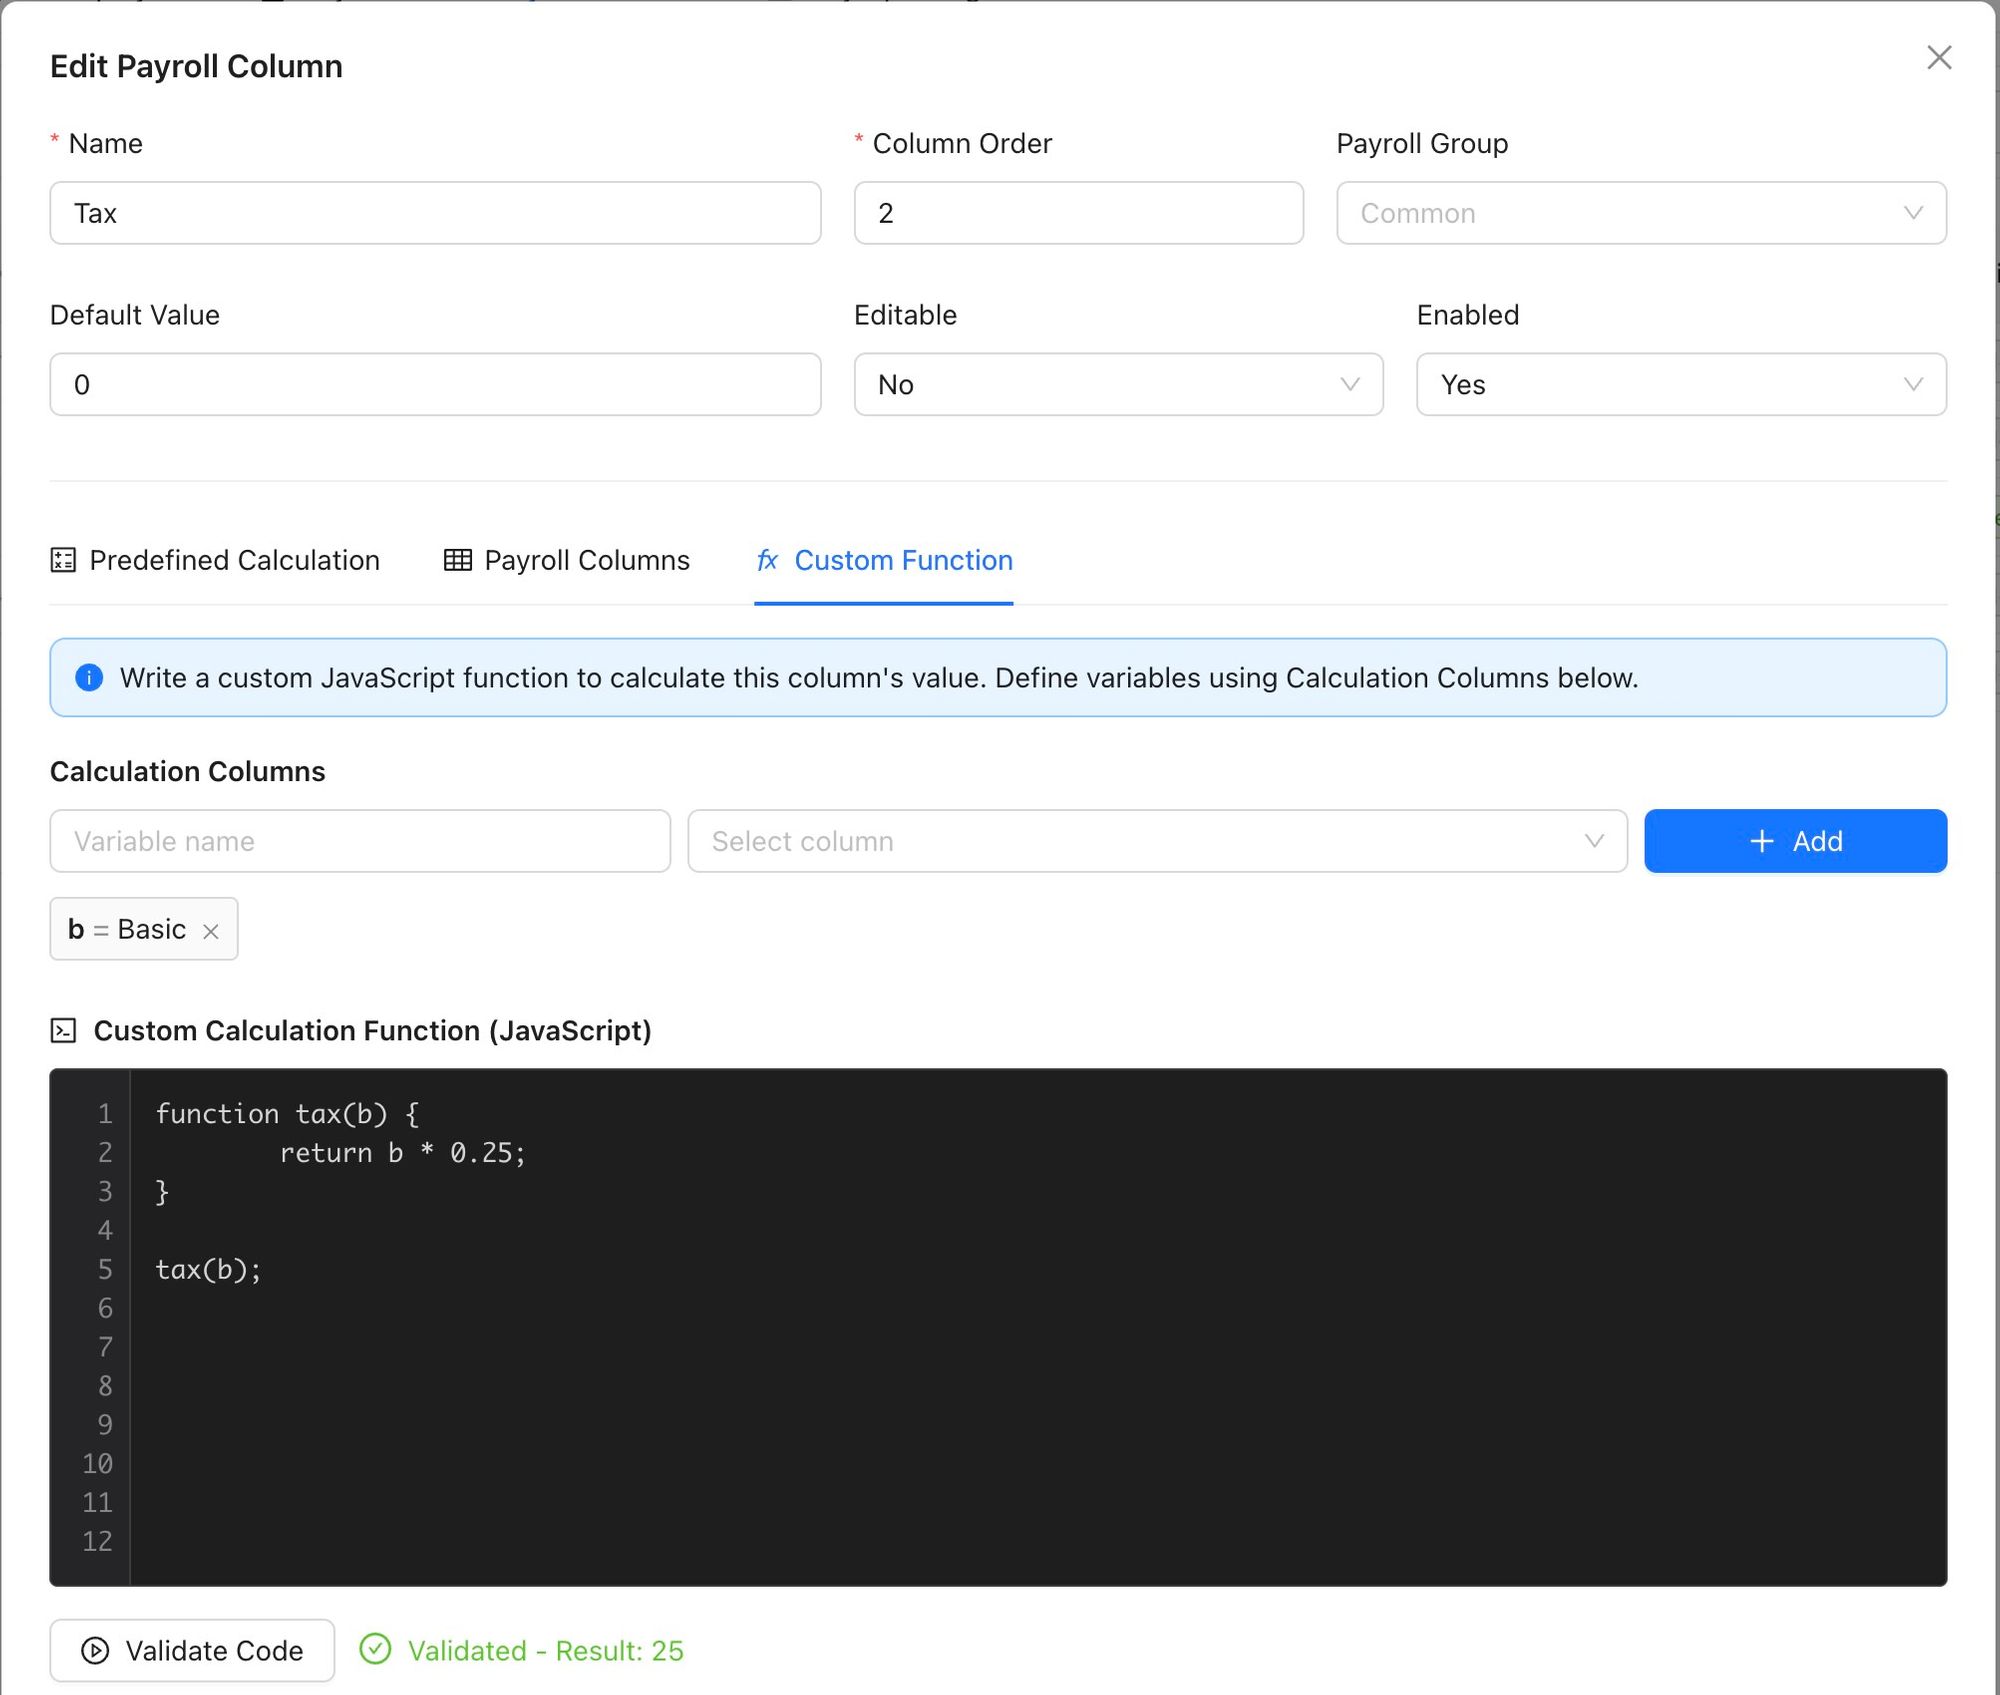2000x1695 pixels.
Task: Click the fx Custom Function icon
Action: tap(767, 560)
